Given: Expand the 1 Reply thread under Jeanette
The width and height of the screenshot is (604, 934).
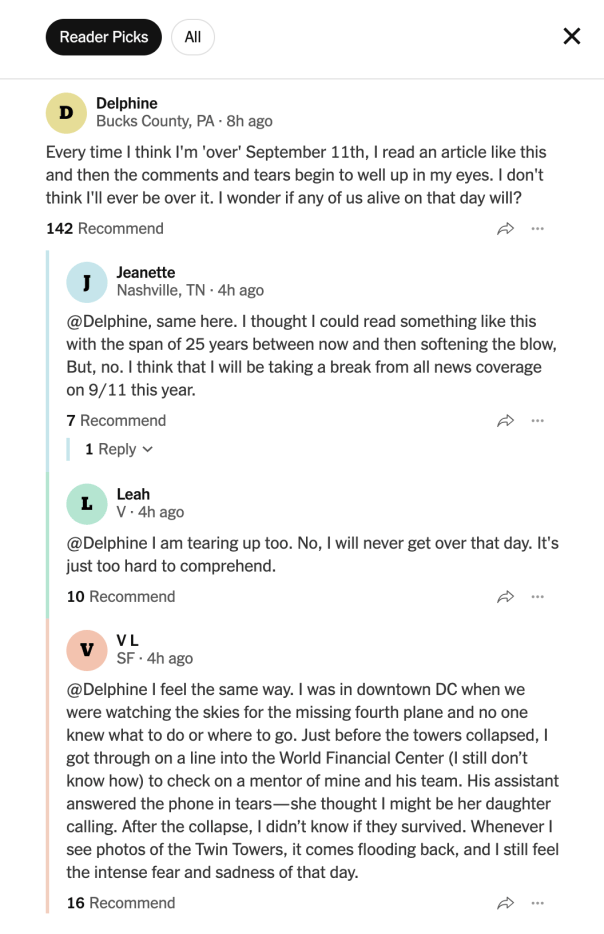Looking at the screenshot, I should [119, 449].
